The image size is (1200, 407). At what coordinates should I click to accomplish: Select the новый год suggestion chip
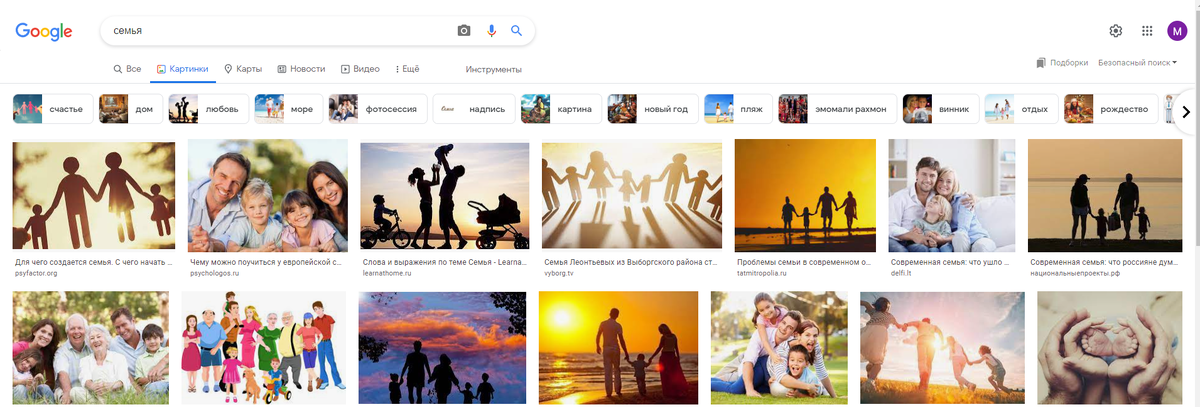click(652, 108)
